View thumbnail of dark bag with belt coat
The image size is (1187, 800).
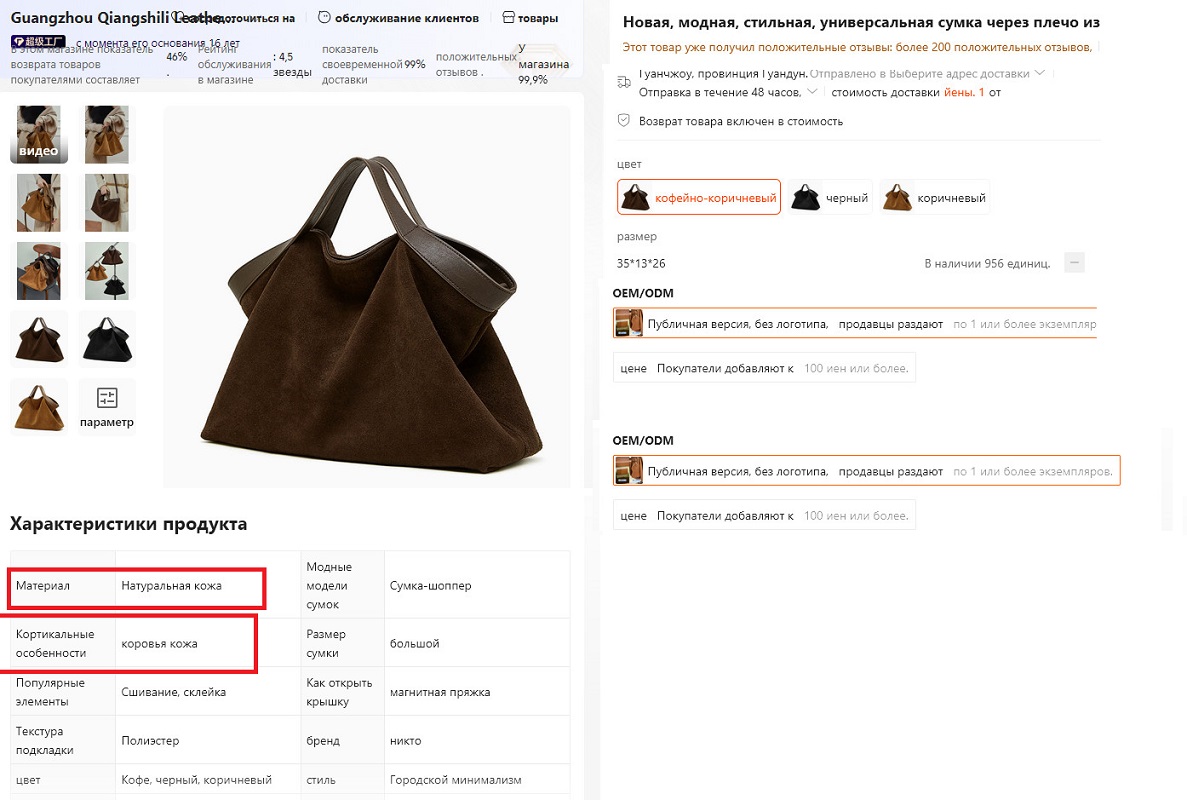tap(107, 202)
